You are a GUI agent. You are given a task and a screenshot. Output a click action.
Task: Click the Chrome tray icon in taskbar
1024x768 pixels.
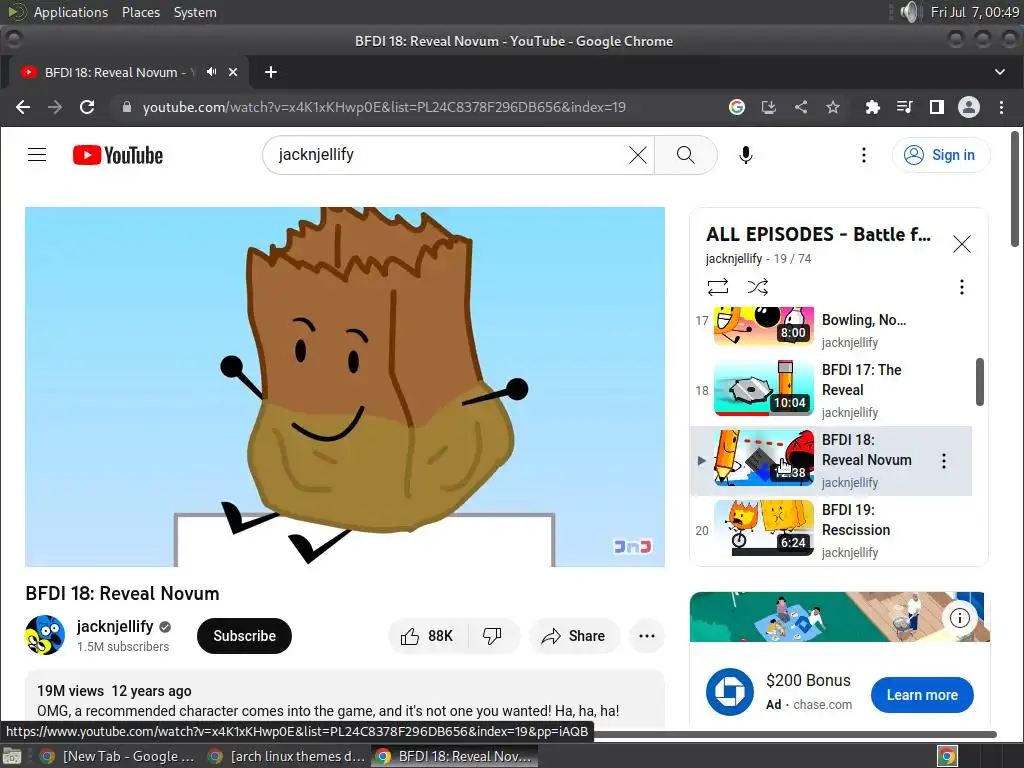(947, 756)
